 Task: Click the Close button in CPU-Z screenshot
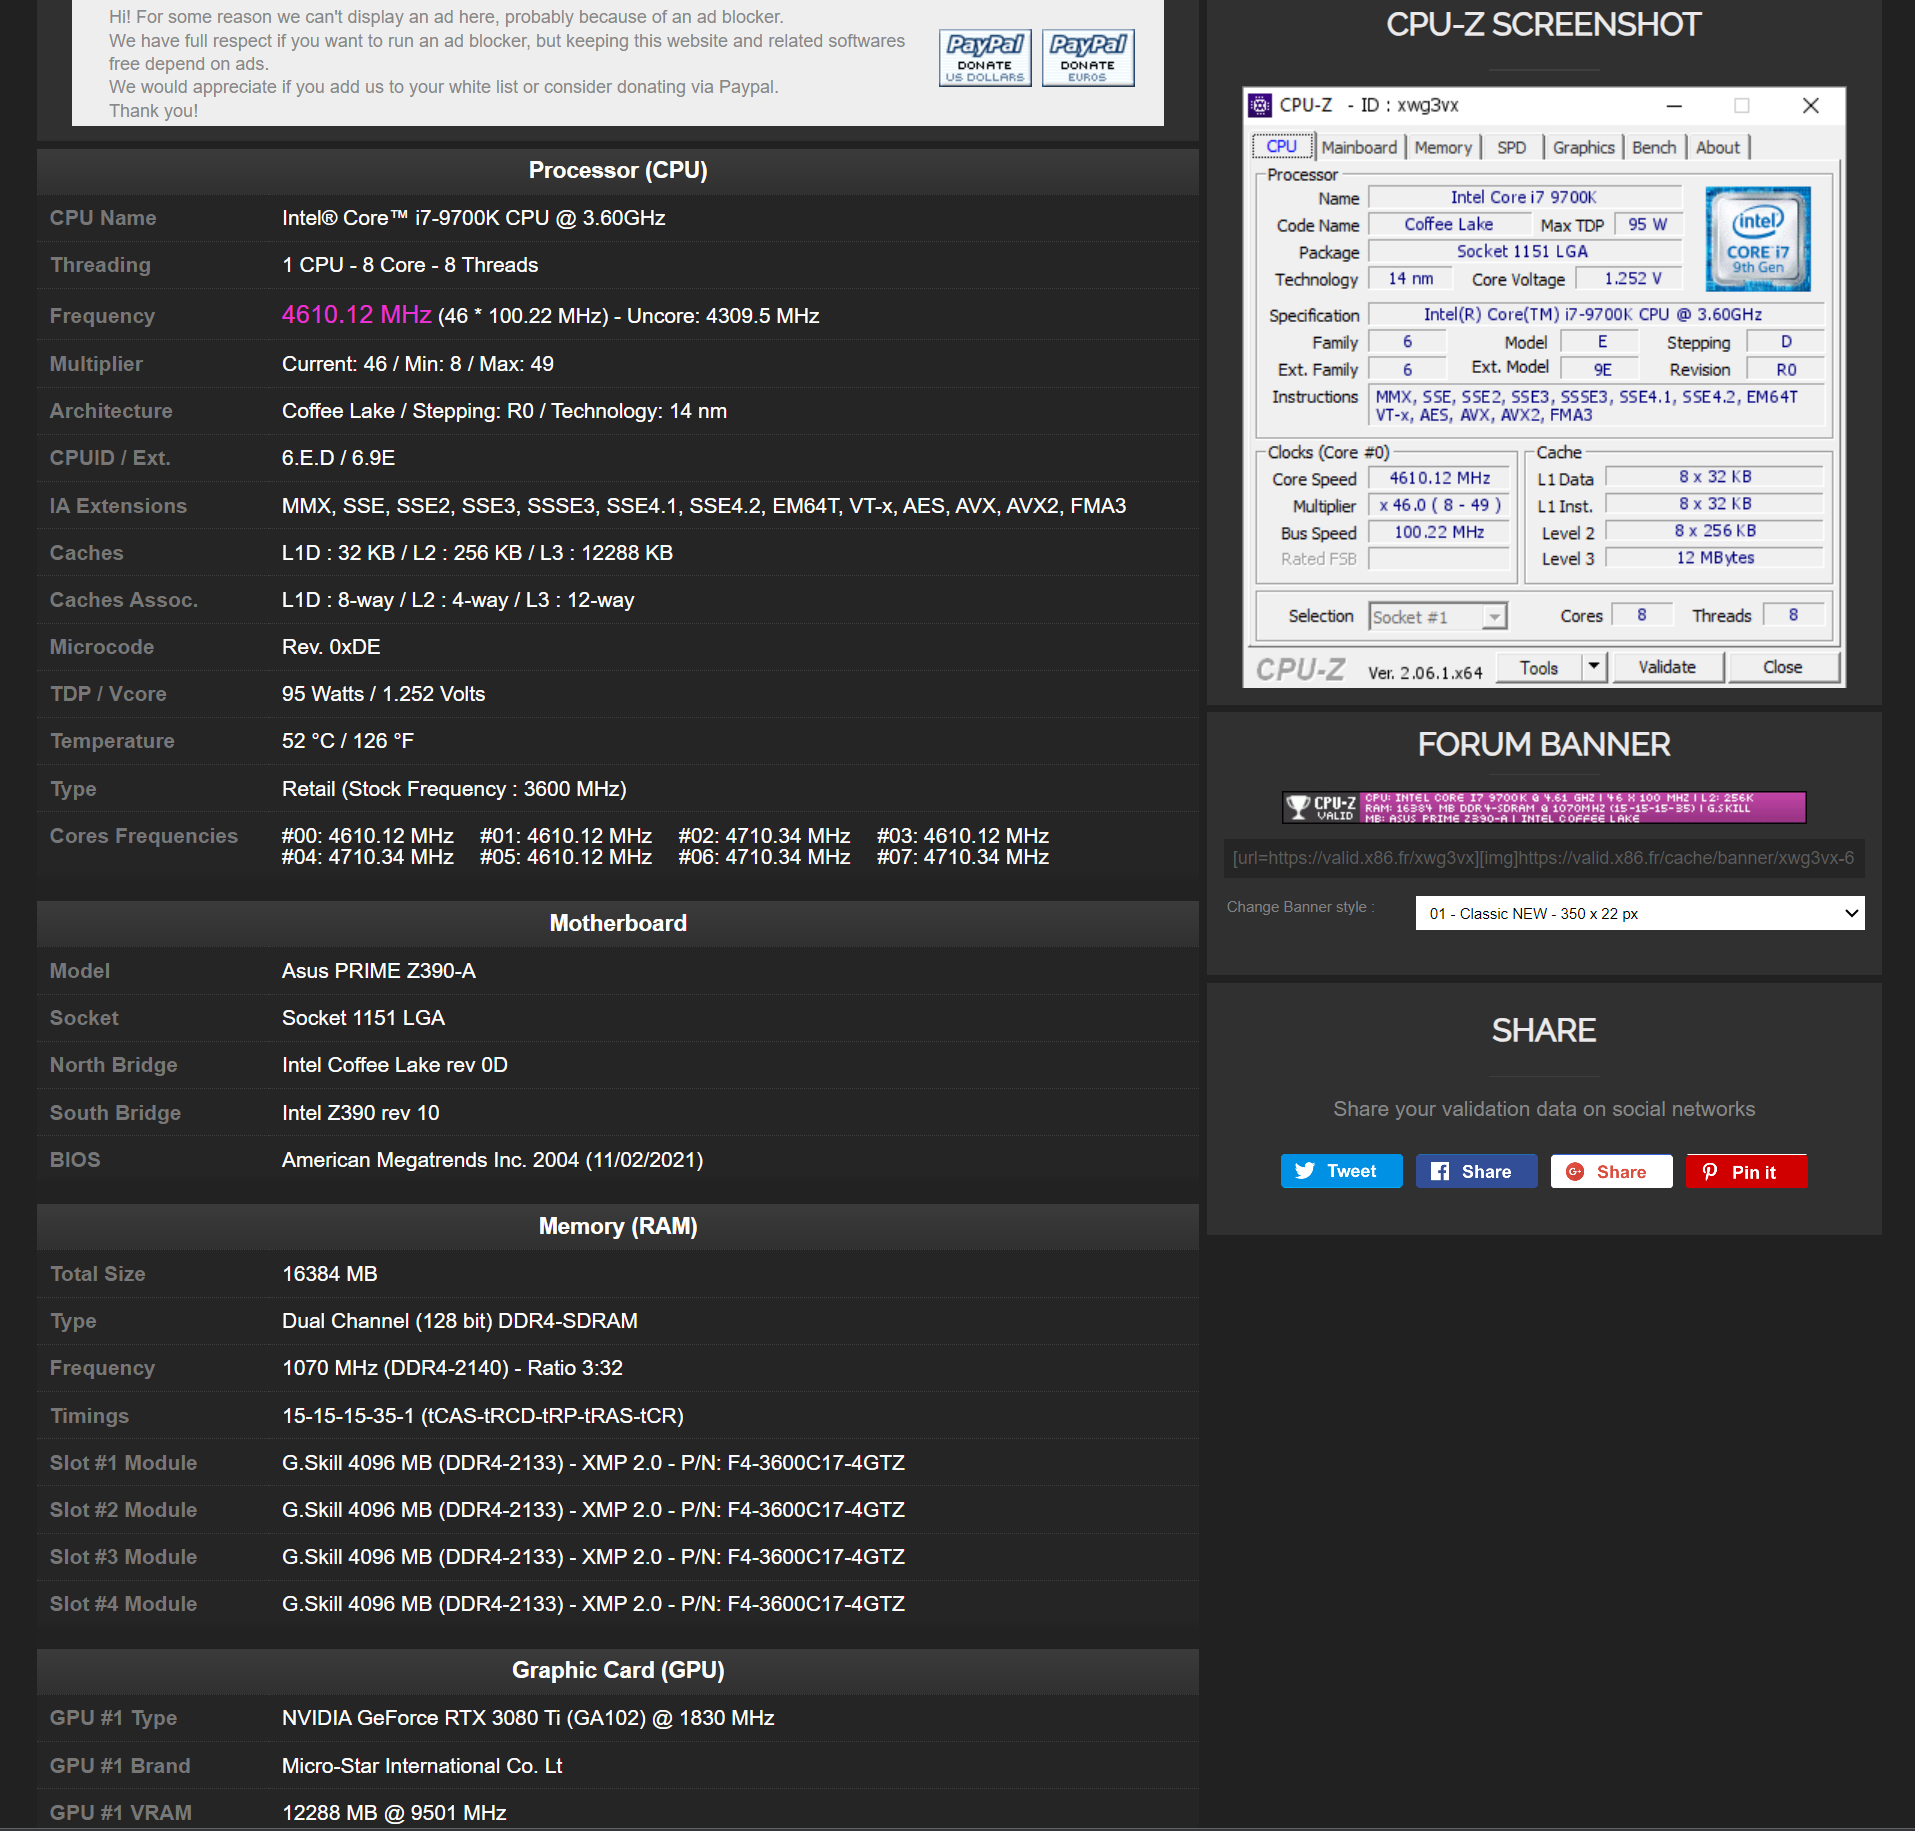pyautogui.click(x=1782, y=667)
